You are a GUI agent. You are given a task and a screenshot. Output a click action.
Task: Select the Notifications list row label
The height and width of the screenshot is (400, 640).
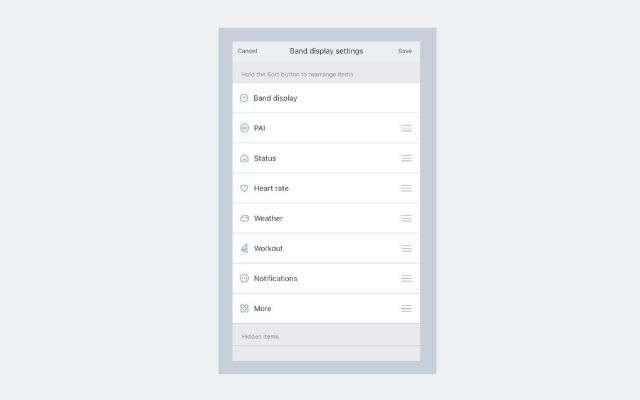tap(276, 278)
